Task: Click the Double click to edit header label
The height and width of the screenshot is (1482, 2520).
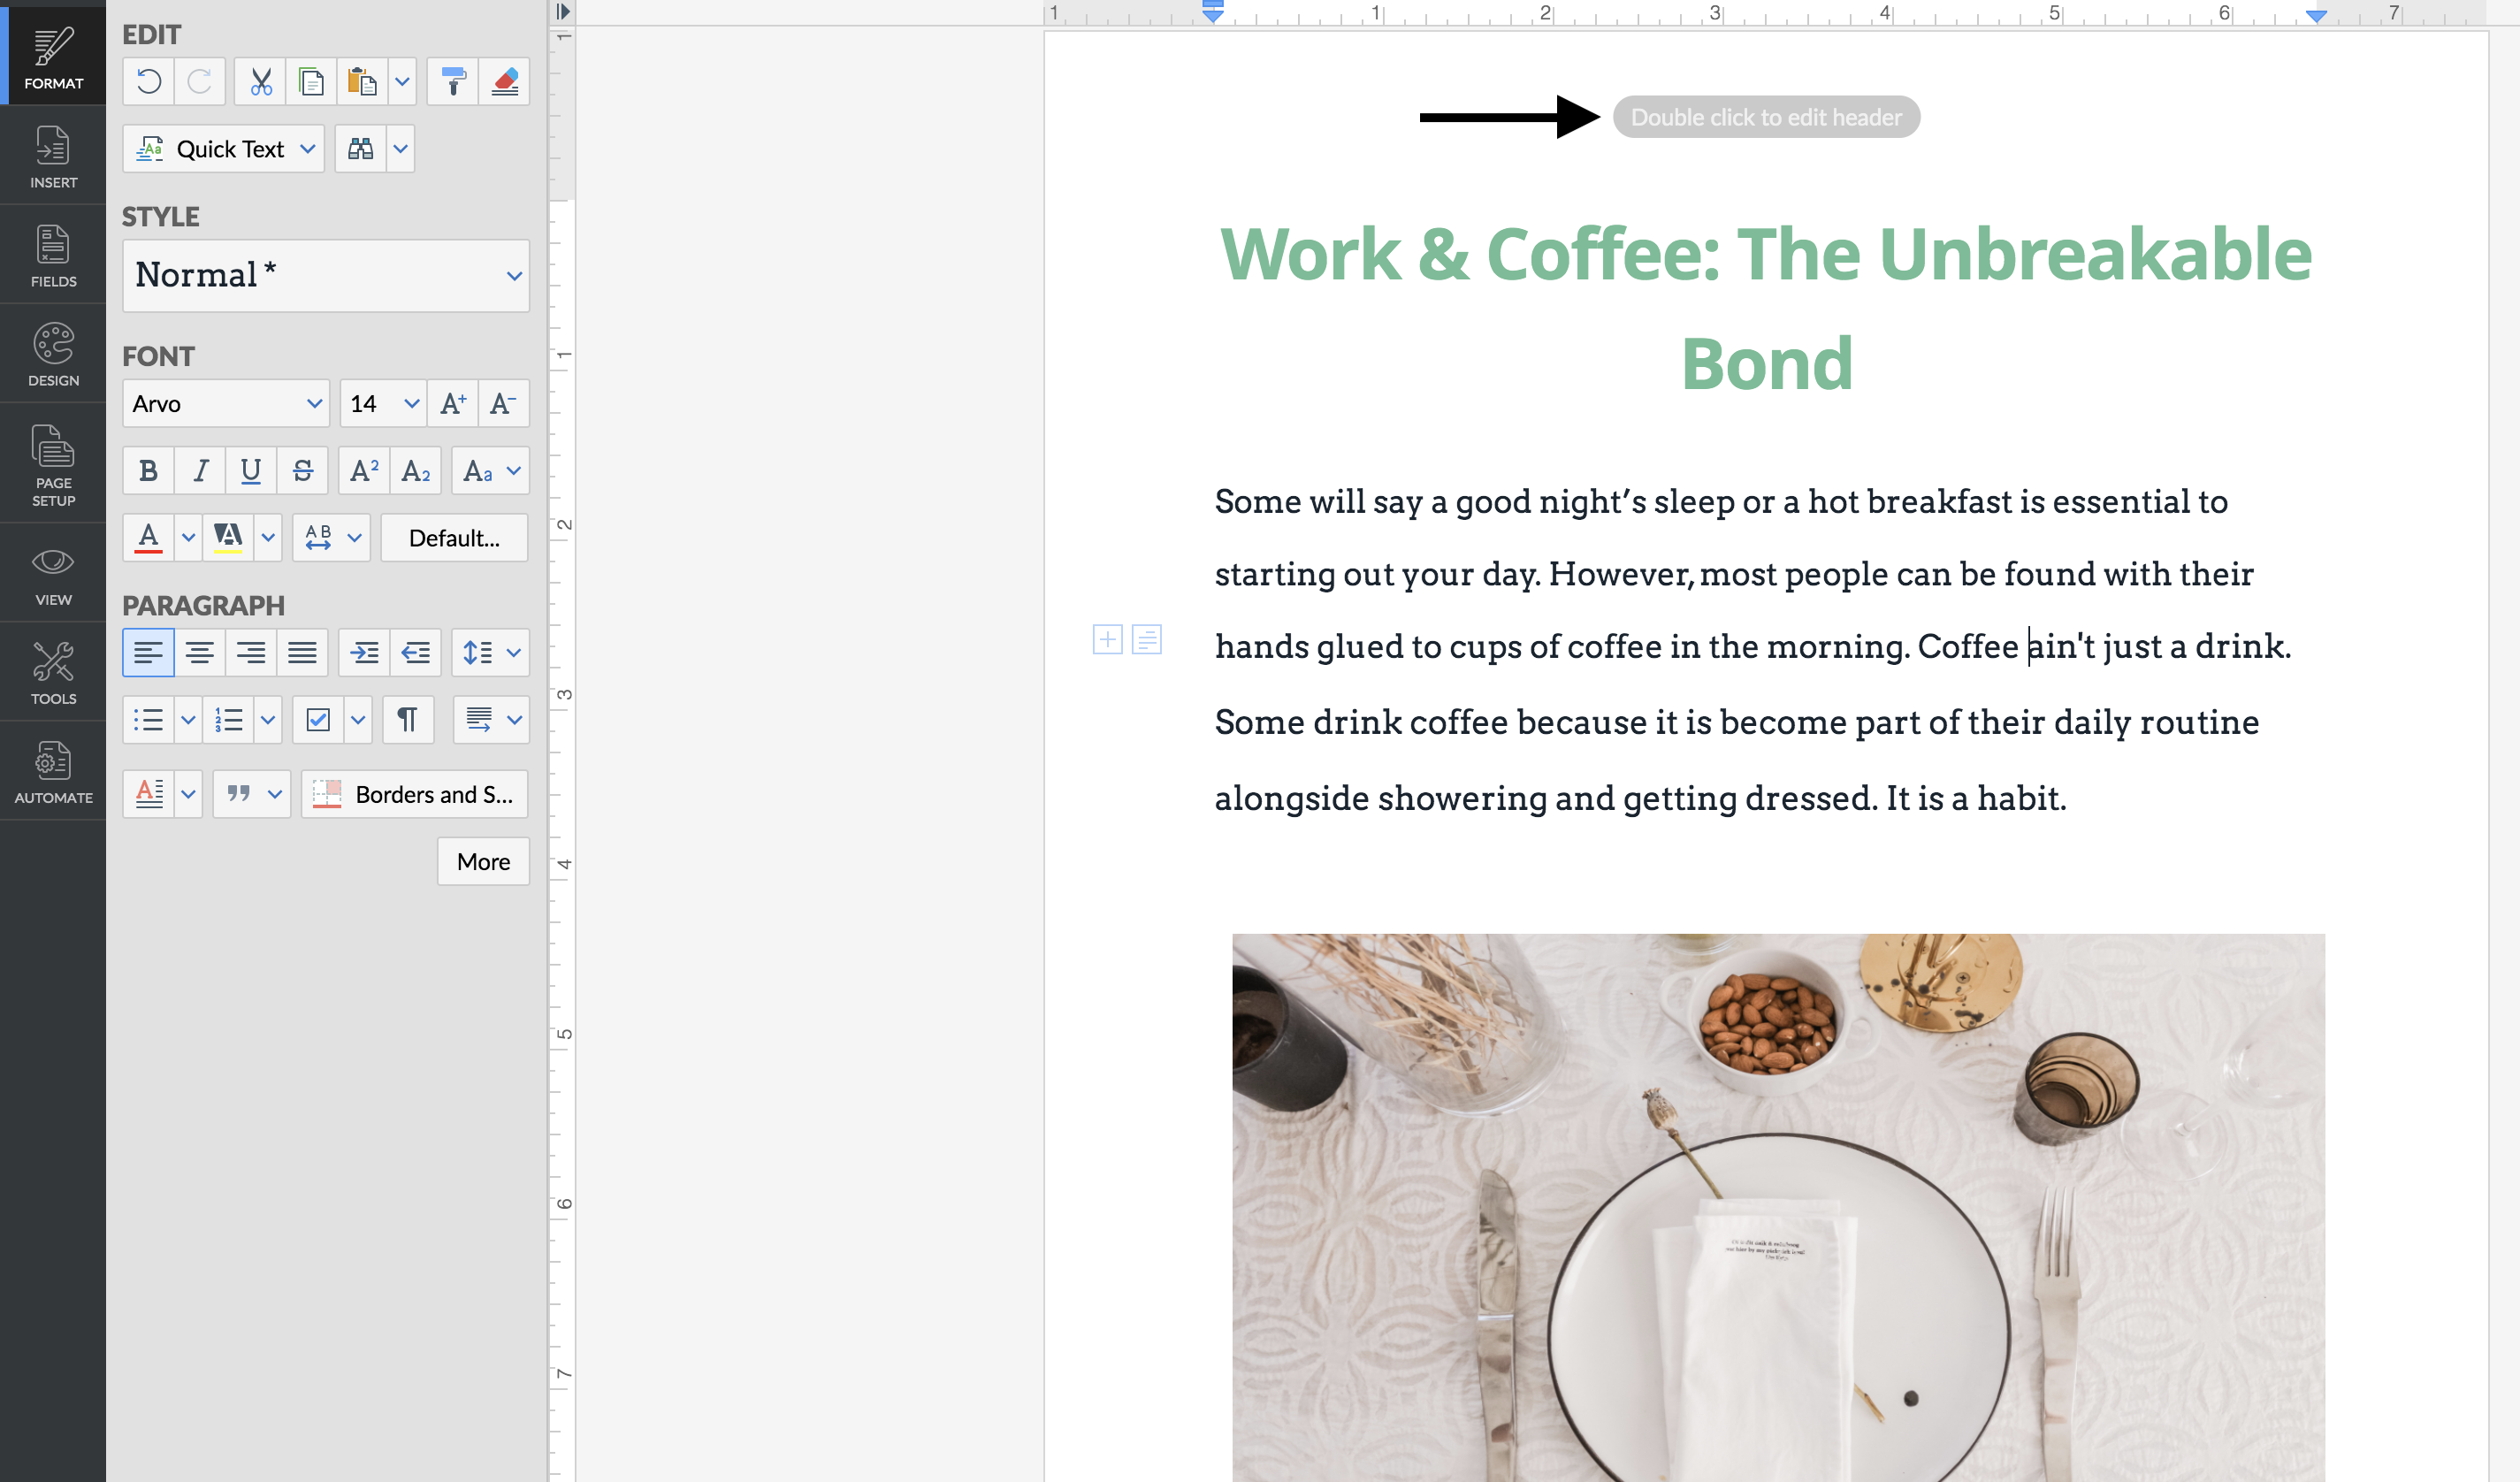Action: 1766,117
